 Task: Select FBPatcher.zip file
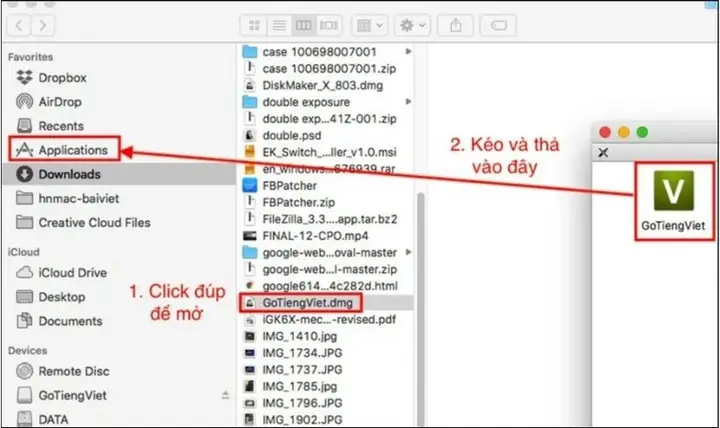(x=298, y=202)
